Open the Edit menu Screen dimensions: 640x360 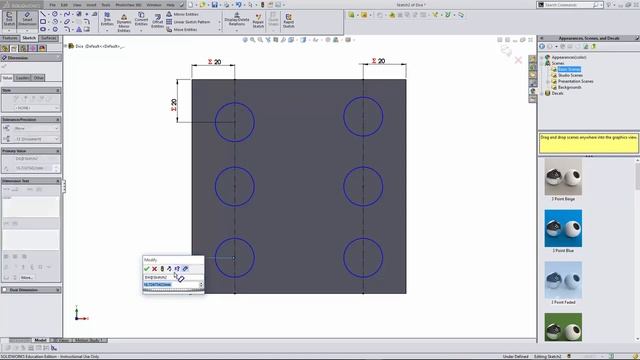pyautogui.click(x=64, y=5)
